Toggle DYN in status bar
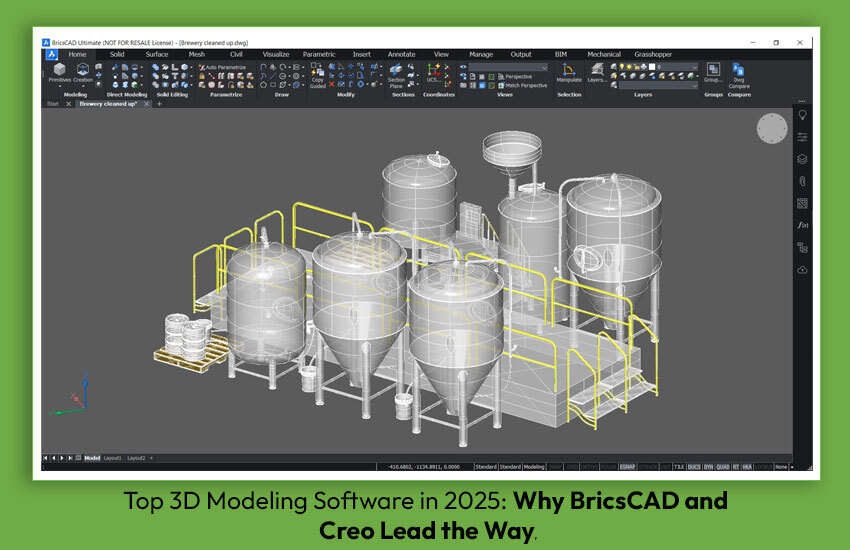This screenshot has width=850, height=550. [x=708, y=467]
